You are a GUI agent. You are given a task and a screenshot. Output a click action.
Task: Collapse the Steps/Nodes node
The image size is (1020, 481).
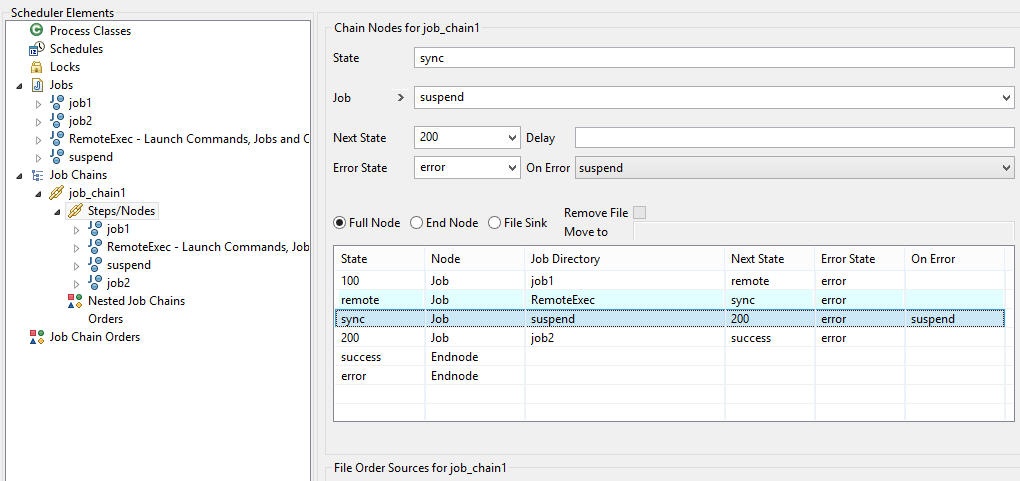tap(57, 212)
